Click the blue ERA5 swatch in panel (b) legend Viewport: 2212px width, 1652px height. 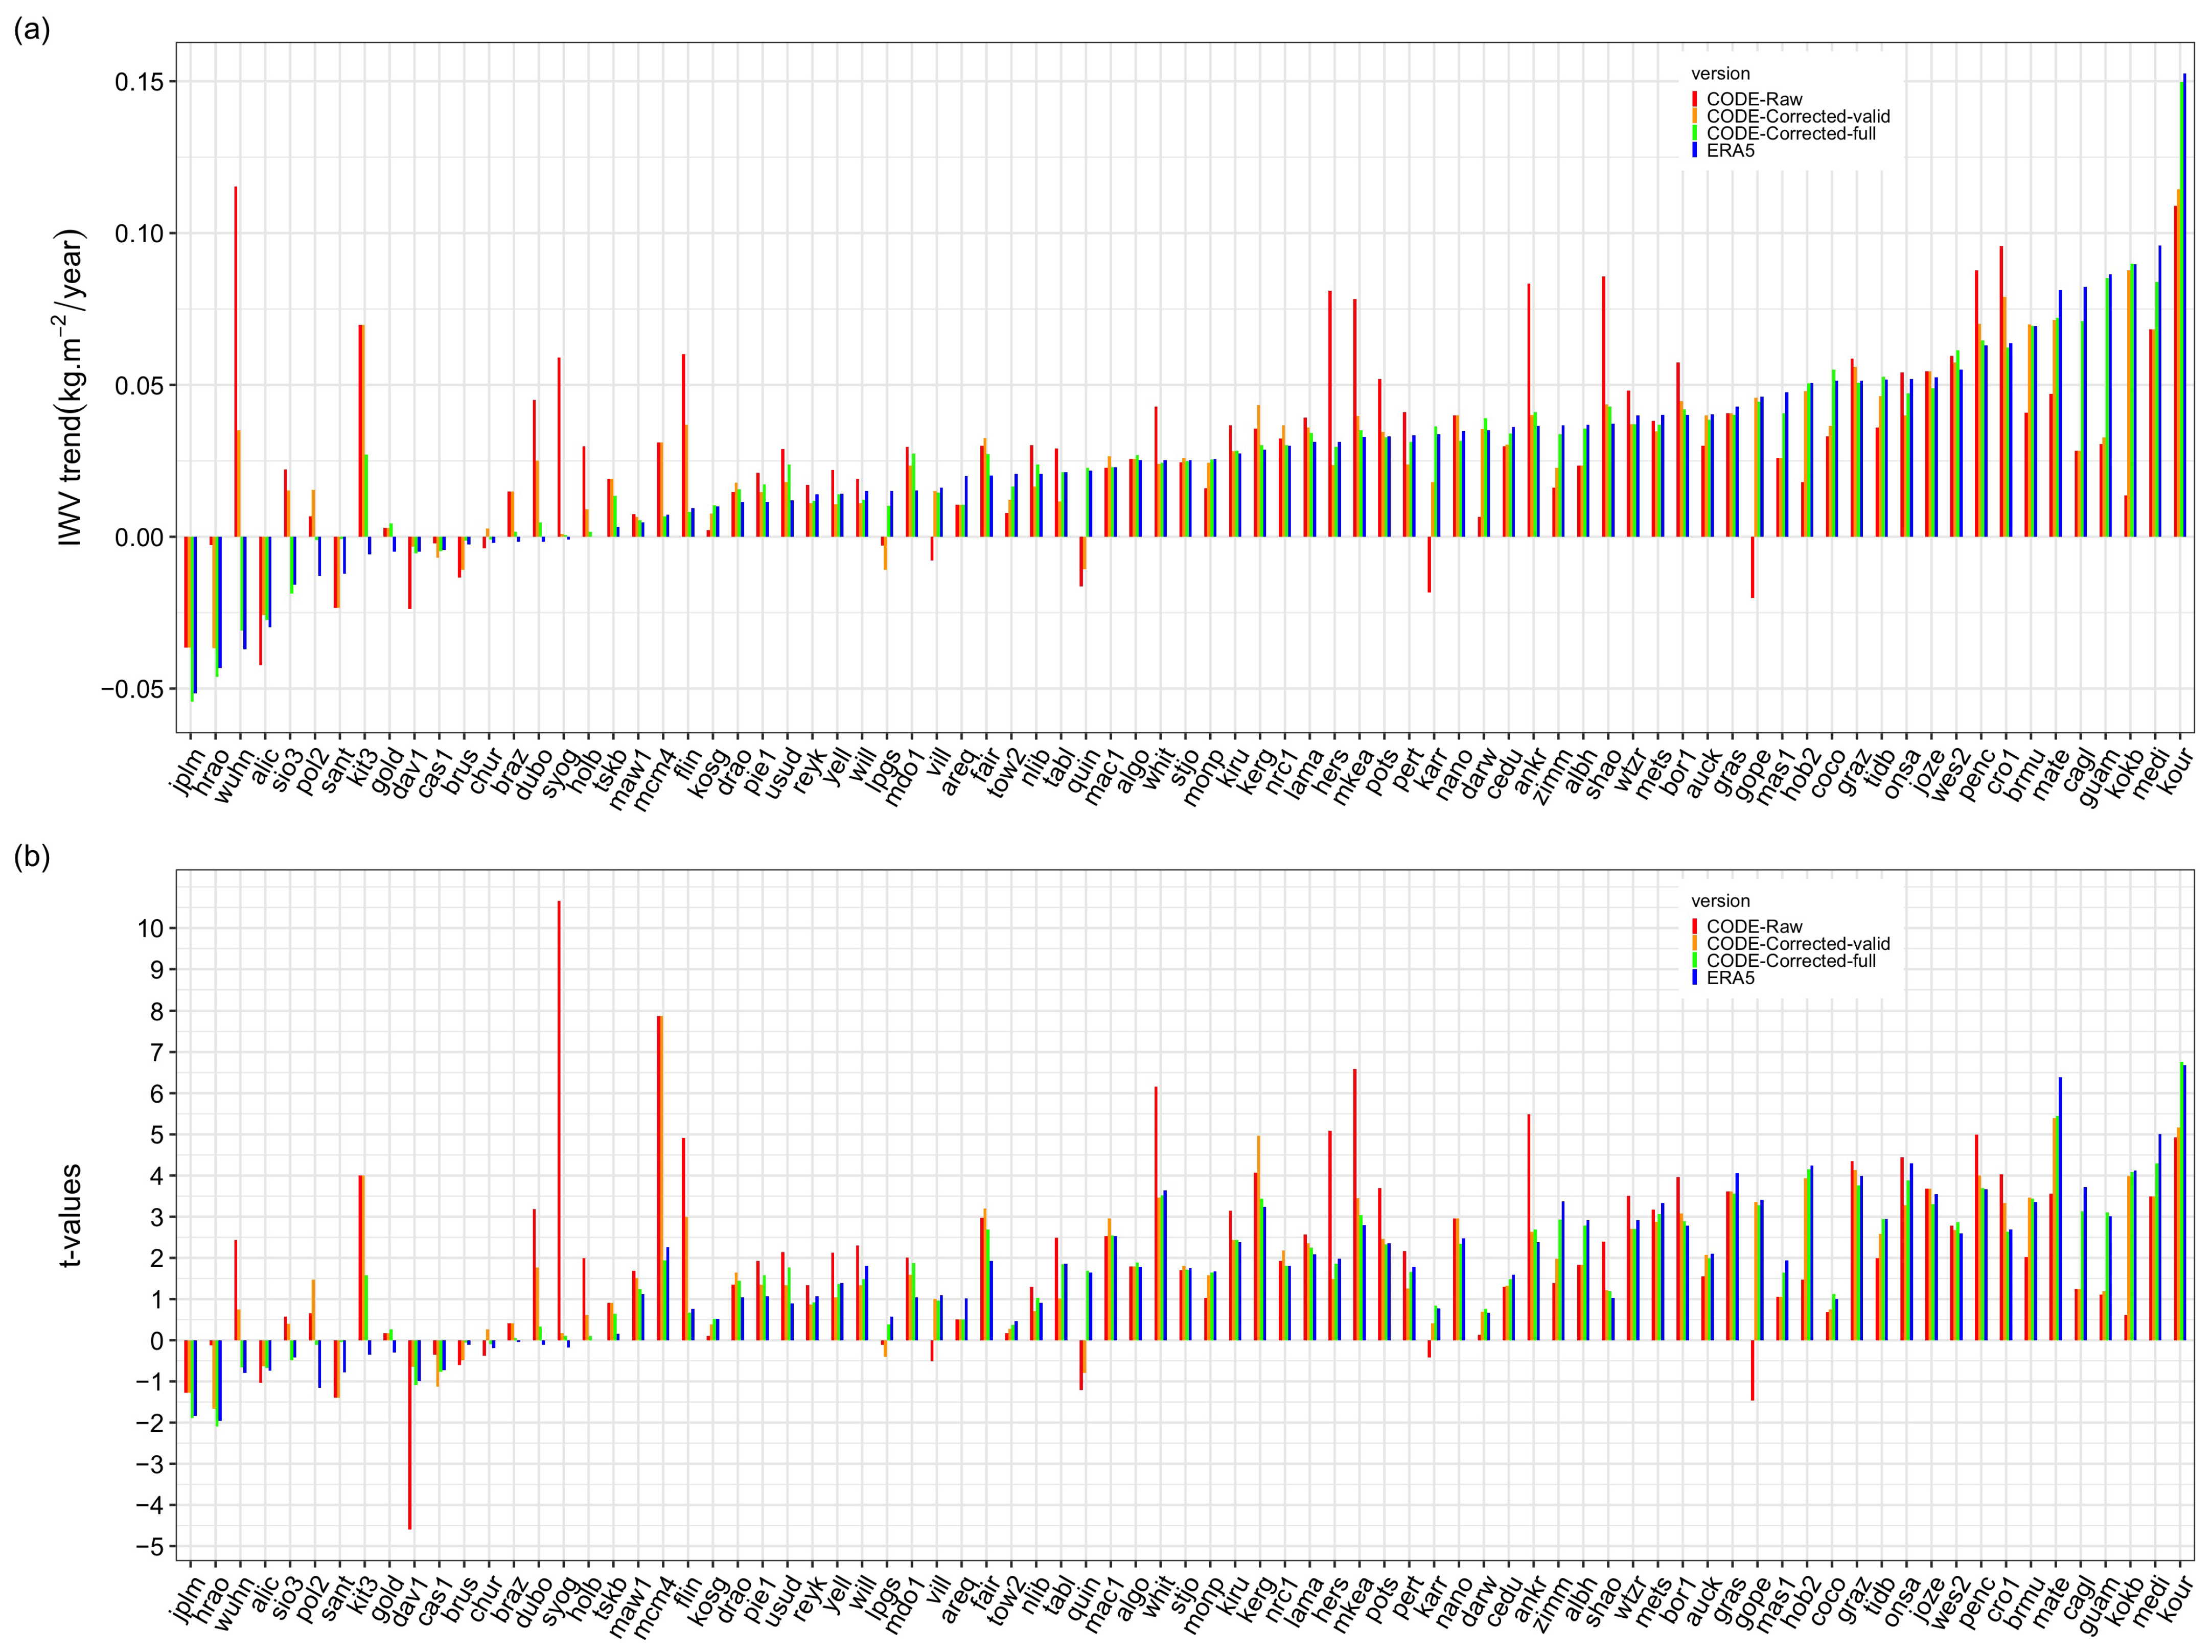pyautogui.click(x=1695, y=978)
